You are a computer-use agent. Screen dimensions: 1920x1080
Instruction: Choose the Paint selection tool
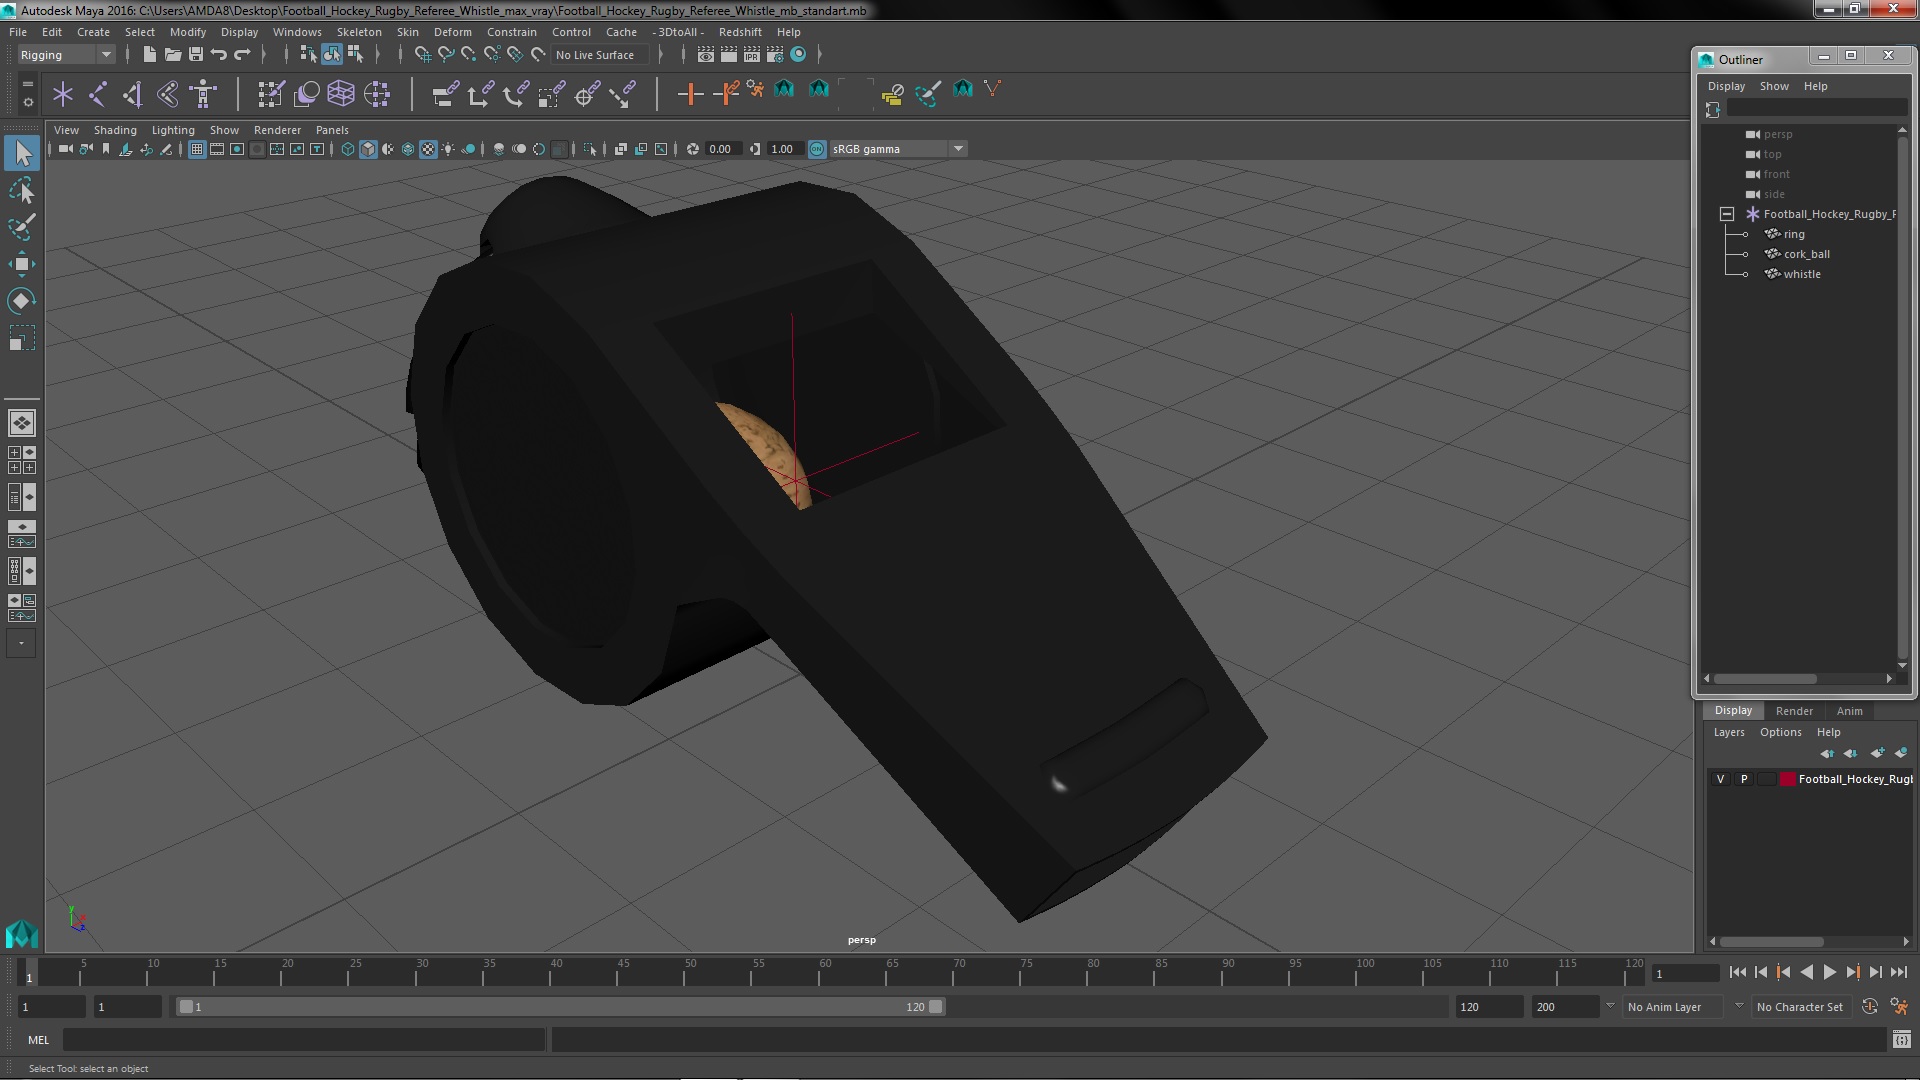pyautogui.click(x=22, y=227)
